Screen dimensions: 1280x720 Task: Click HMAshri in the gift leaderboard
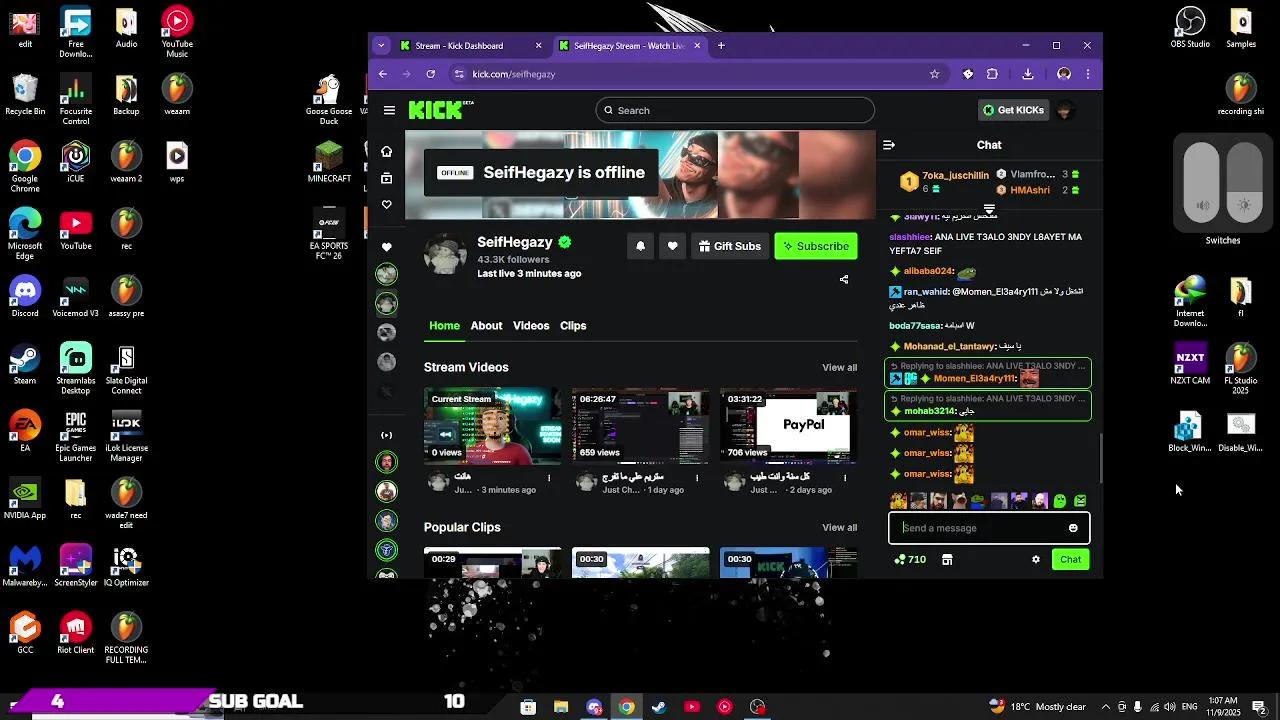point(1030,190)
